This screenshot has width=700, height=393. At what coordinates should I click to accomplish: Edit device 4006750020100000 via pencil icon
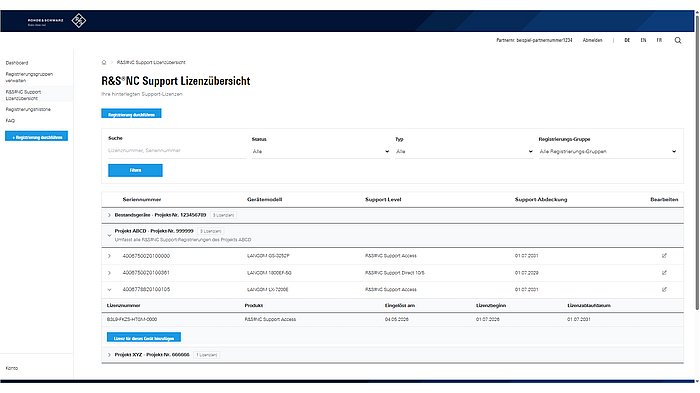coord(664,256)
